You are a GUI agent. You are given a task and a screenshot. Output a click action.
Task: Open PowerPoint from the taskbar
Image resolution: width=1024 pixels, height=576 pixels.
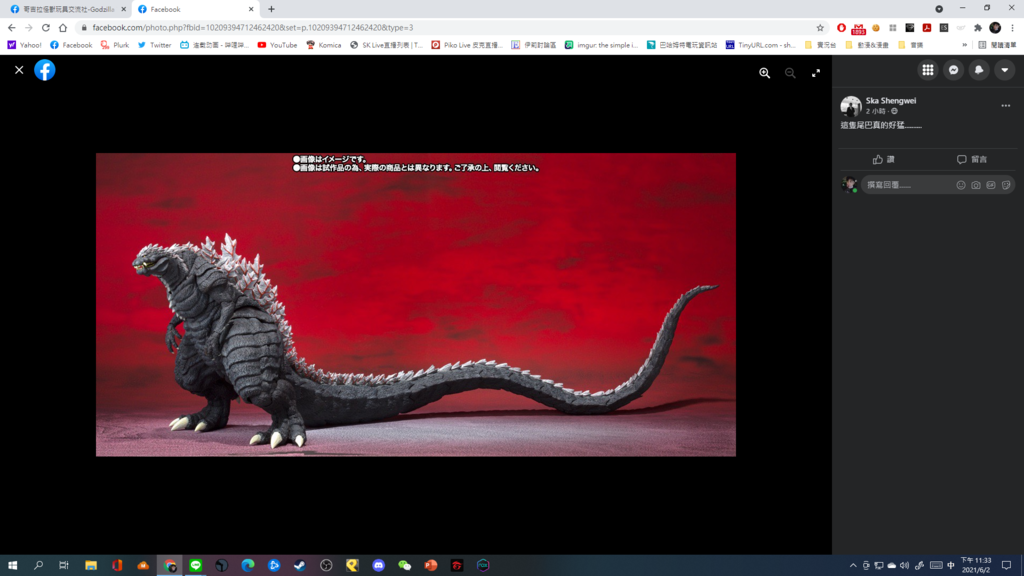coord(430,566)
